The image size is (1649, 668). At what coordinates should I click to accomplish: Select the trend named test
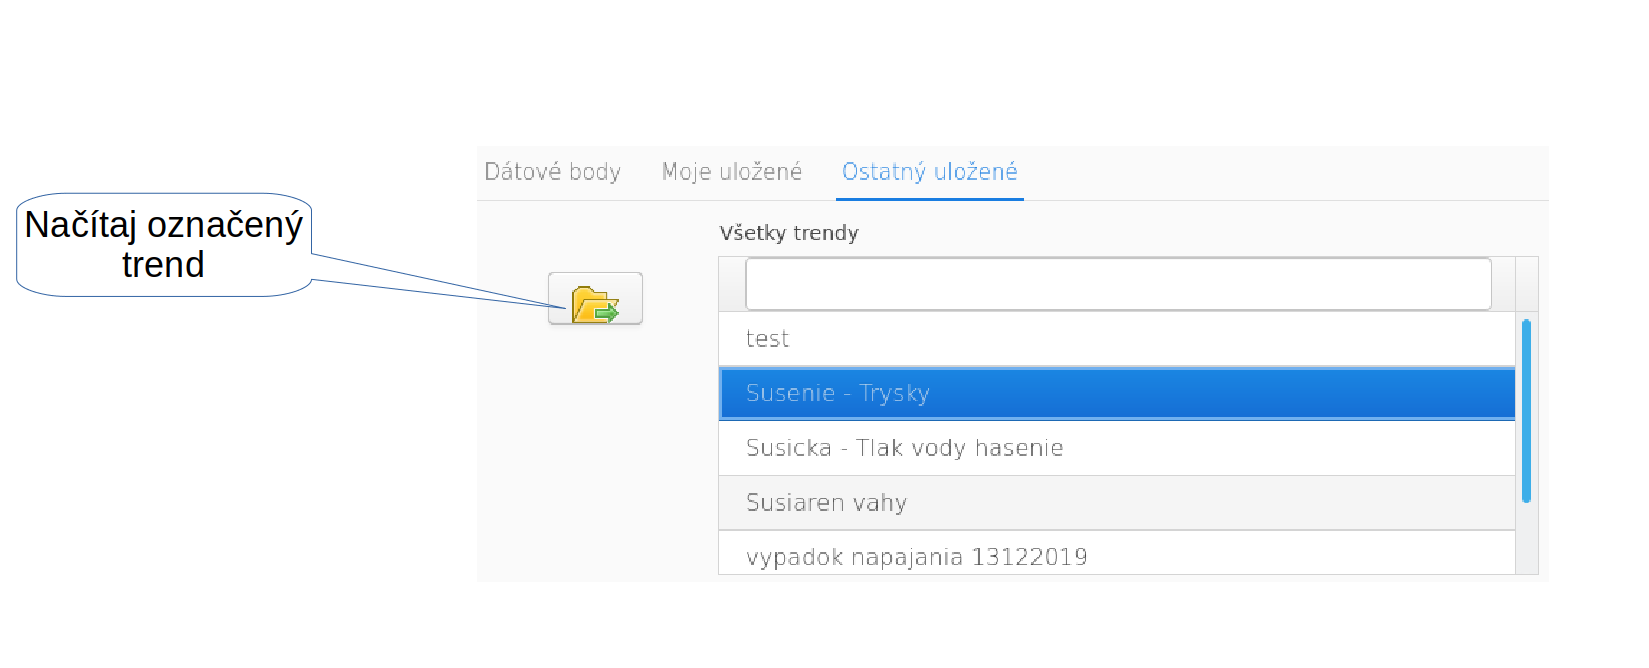pyautogui.click(x=768, y=339)
